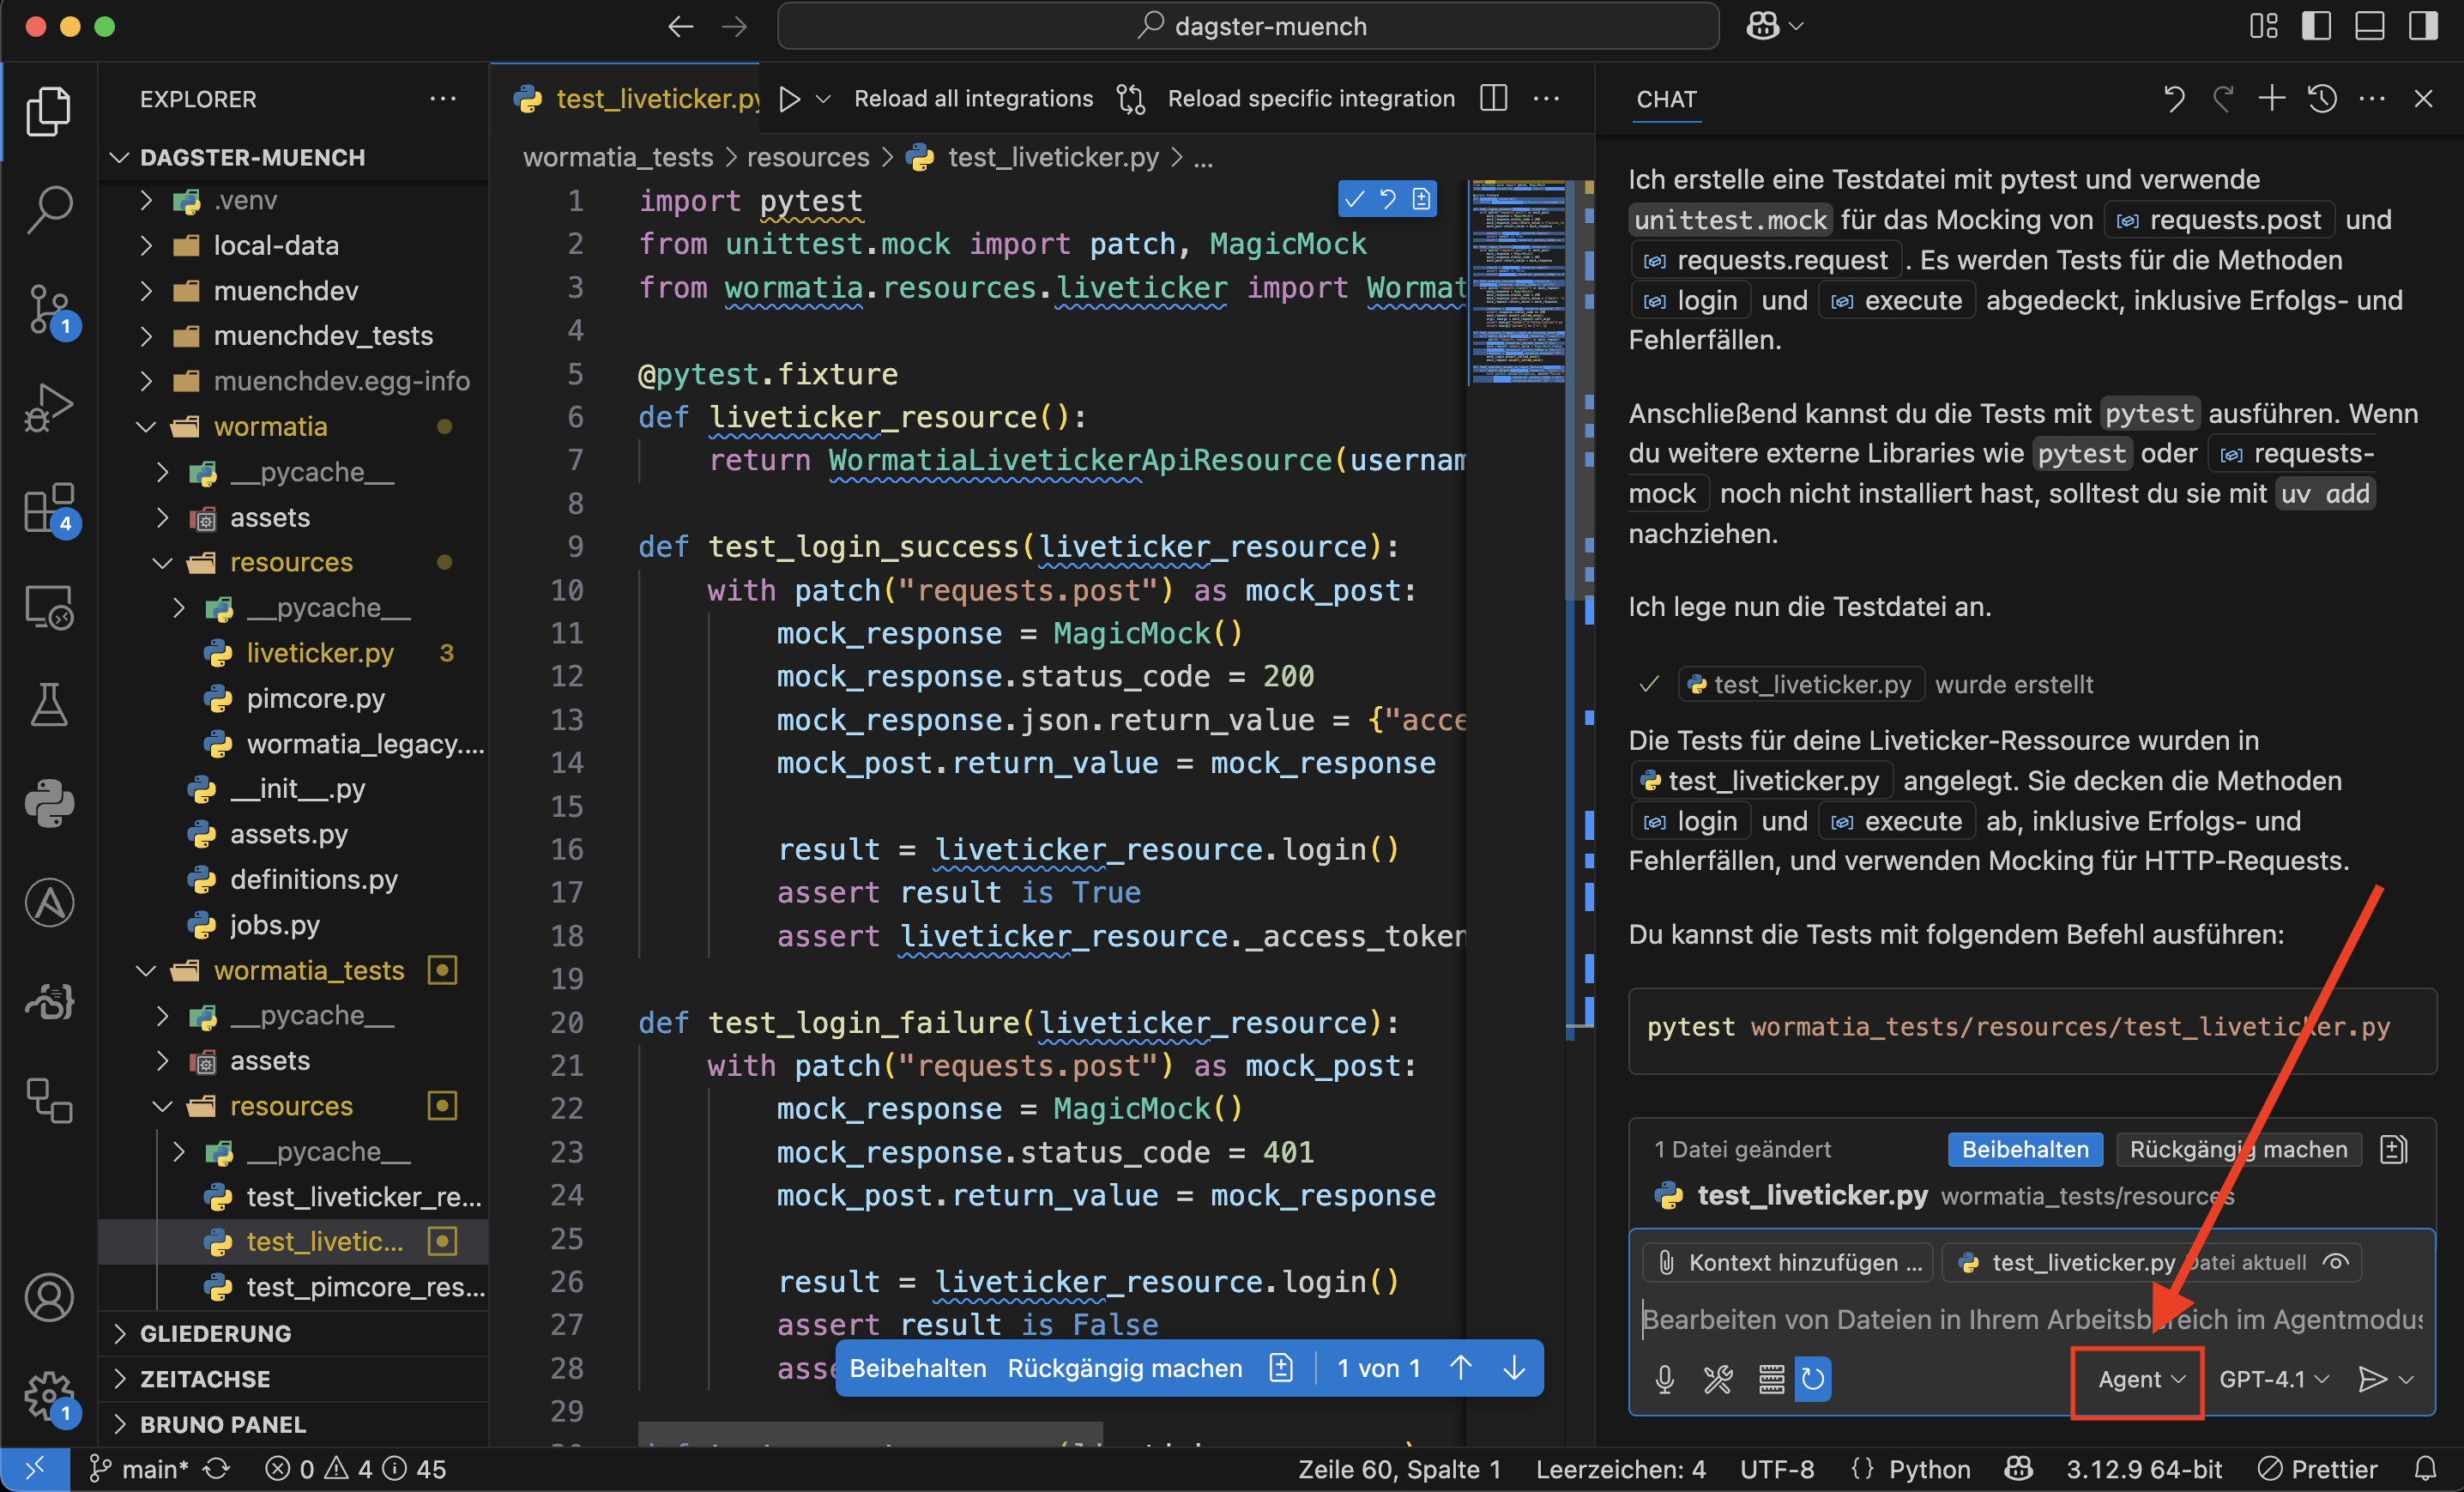Collapse the wormatia folder

pos(147,426)
